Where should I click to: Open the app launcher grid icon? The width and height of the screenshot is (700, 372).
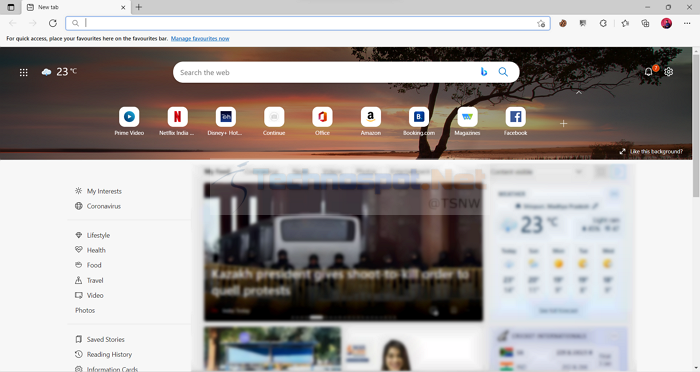click(x=24, y=72)
